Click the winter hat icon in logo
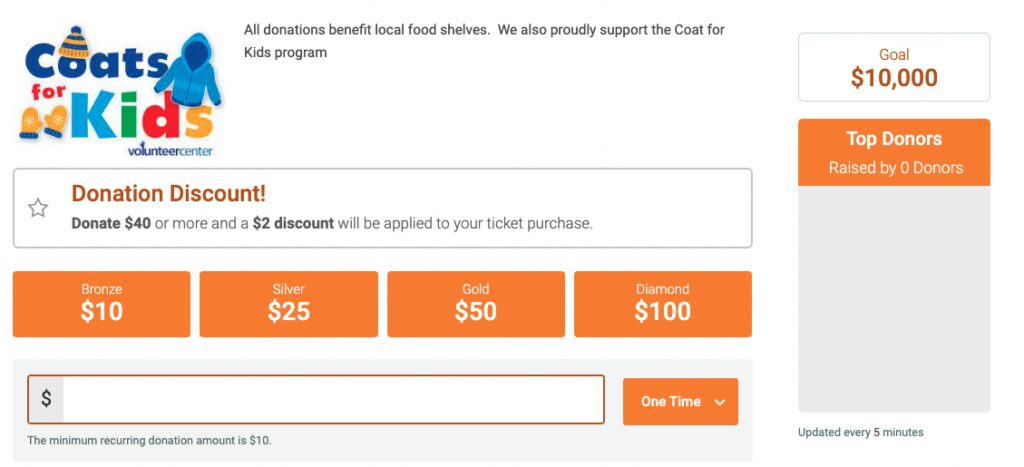 pyautogui.click(x=74, y=42)
